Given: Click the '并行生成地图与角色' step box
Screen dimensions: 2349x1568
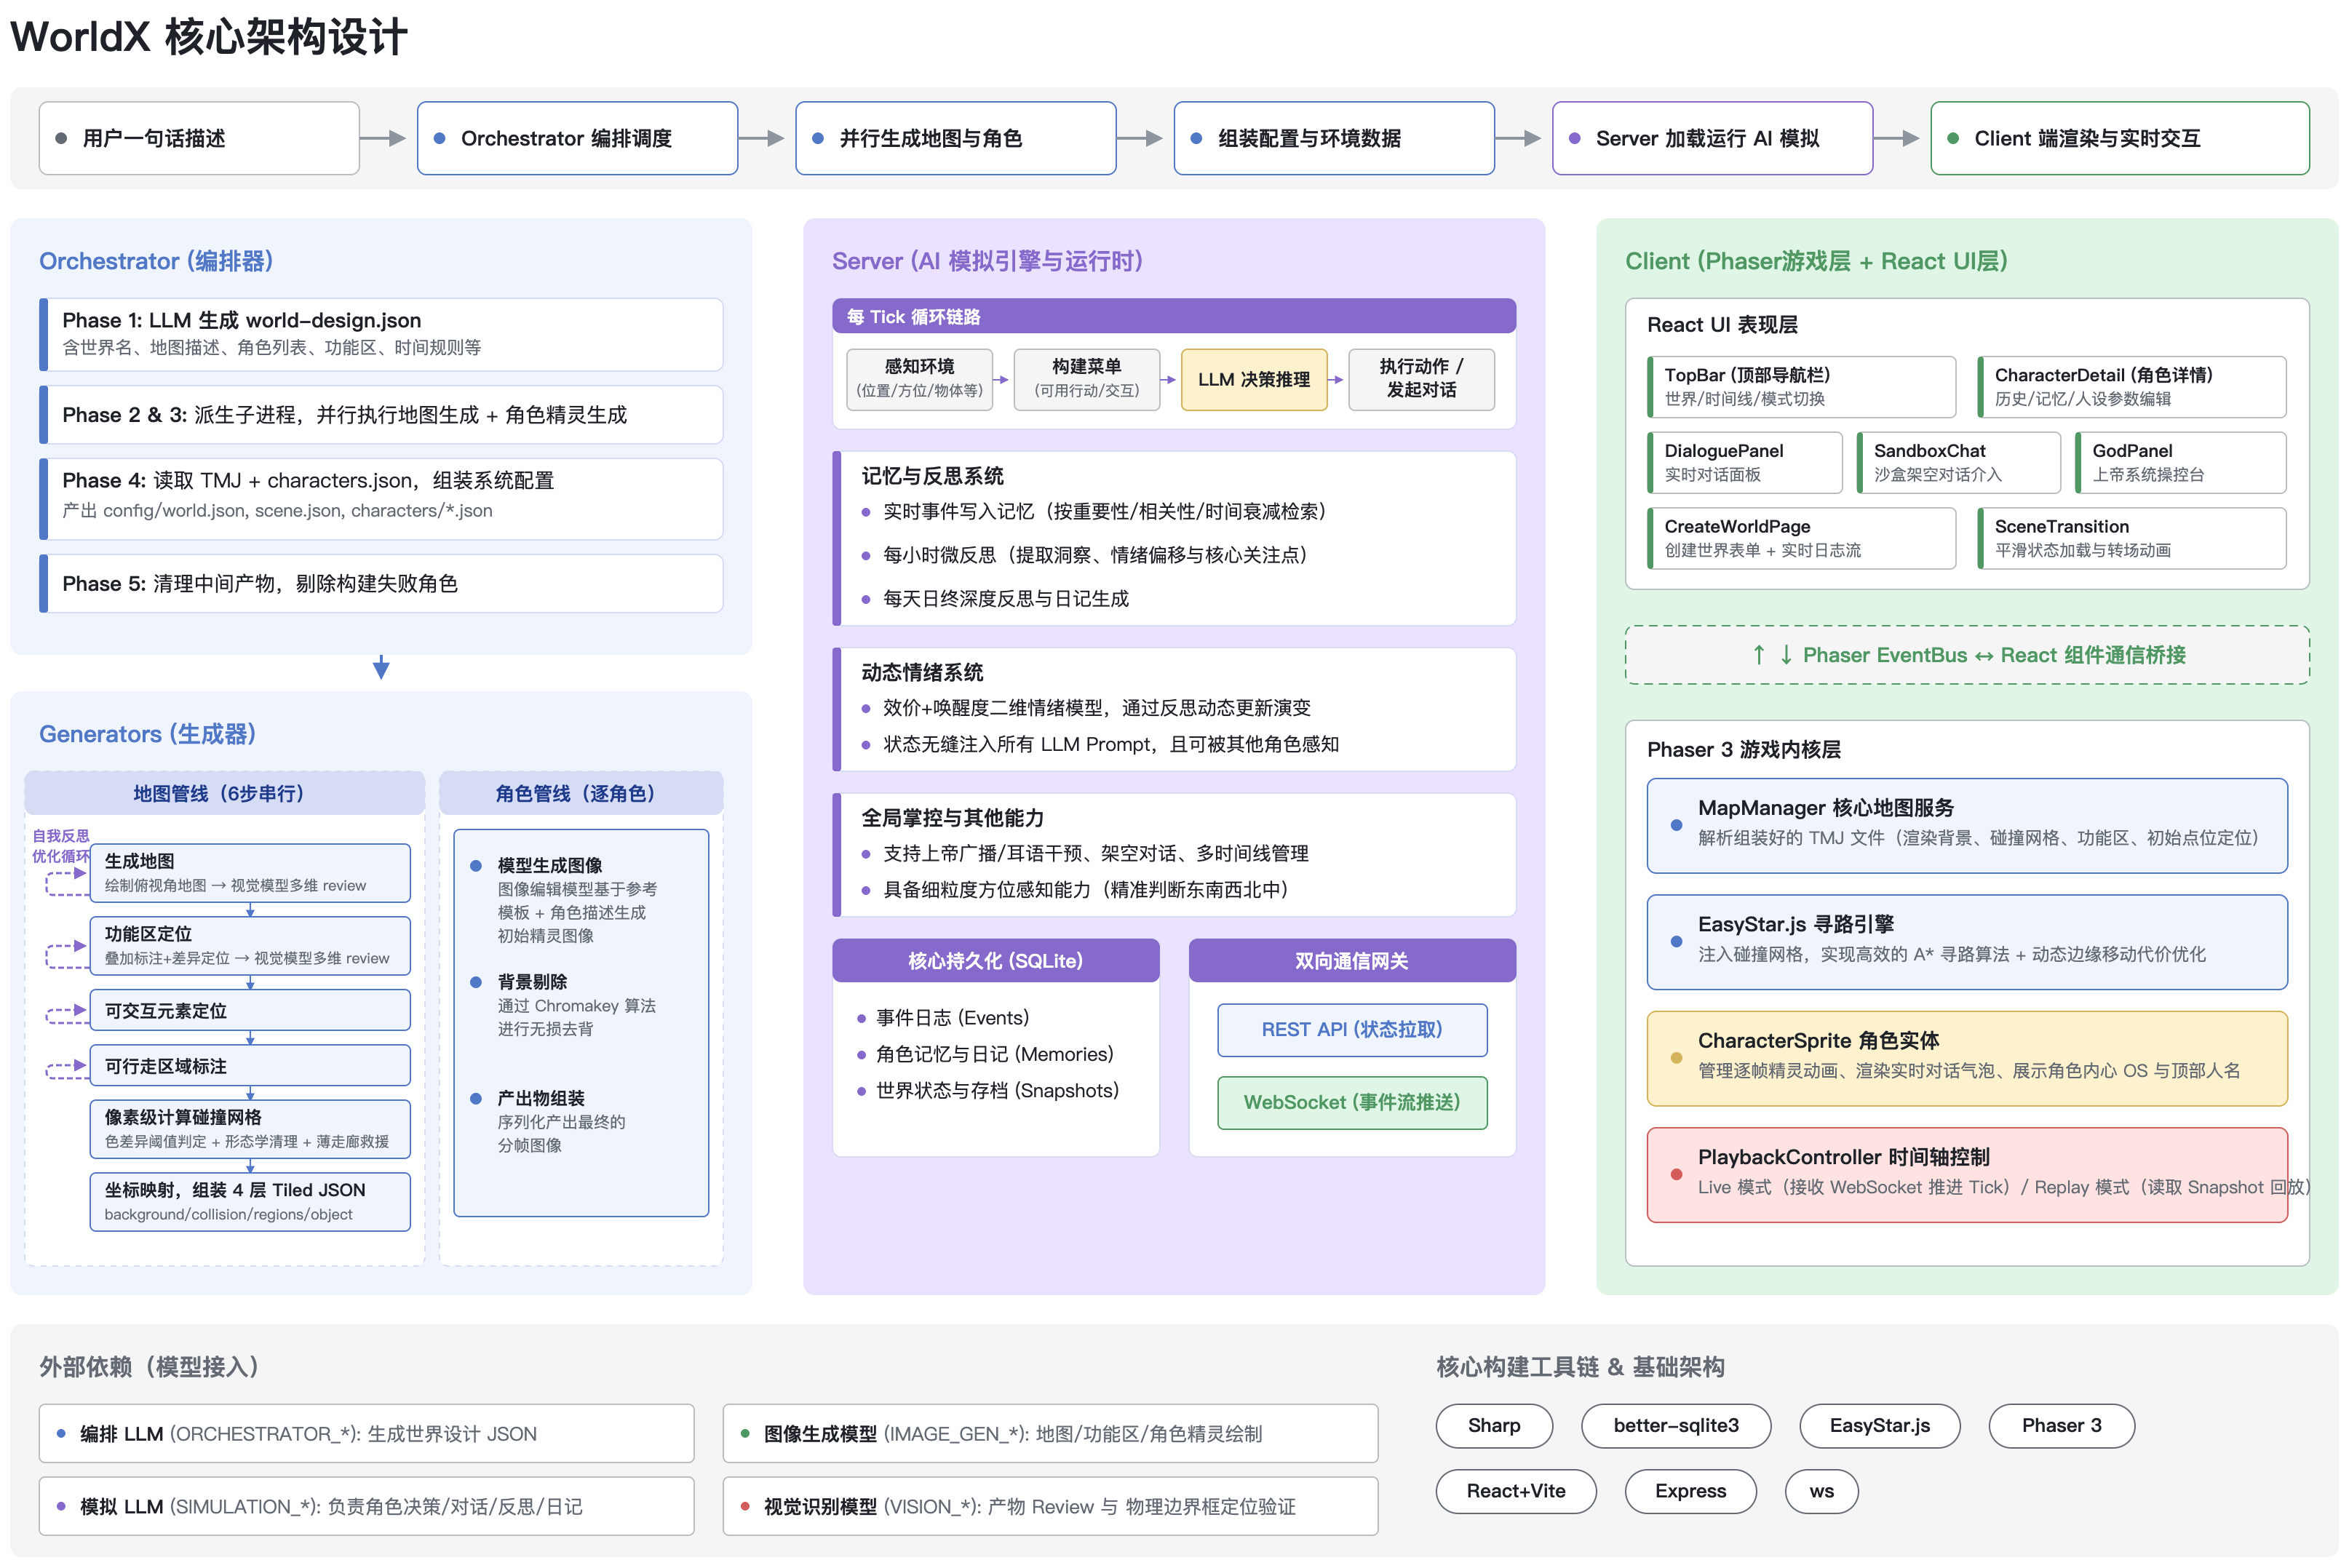Looking at the screenshot, I should (x=955, y=138).
